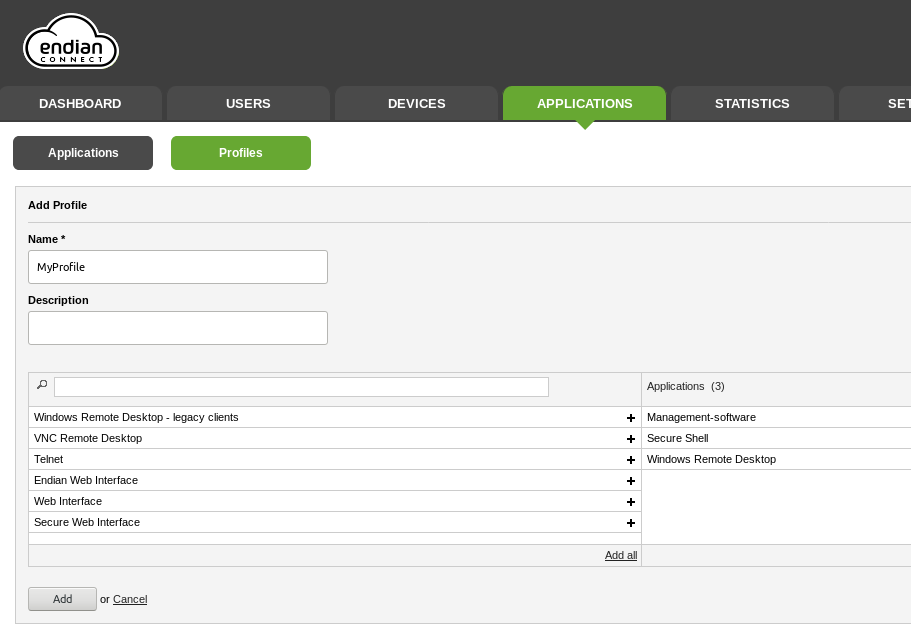Click plus beside Endian Web Interface

coord(631,481)
